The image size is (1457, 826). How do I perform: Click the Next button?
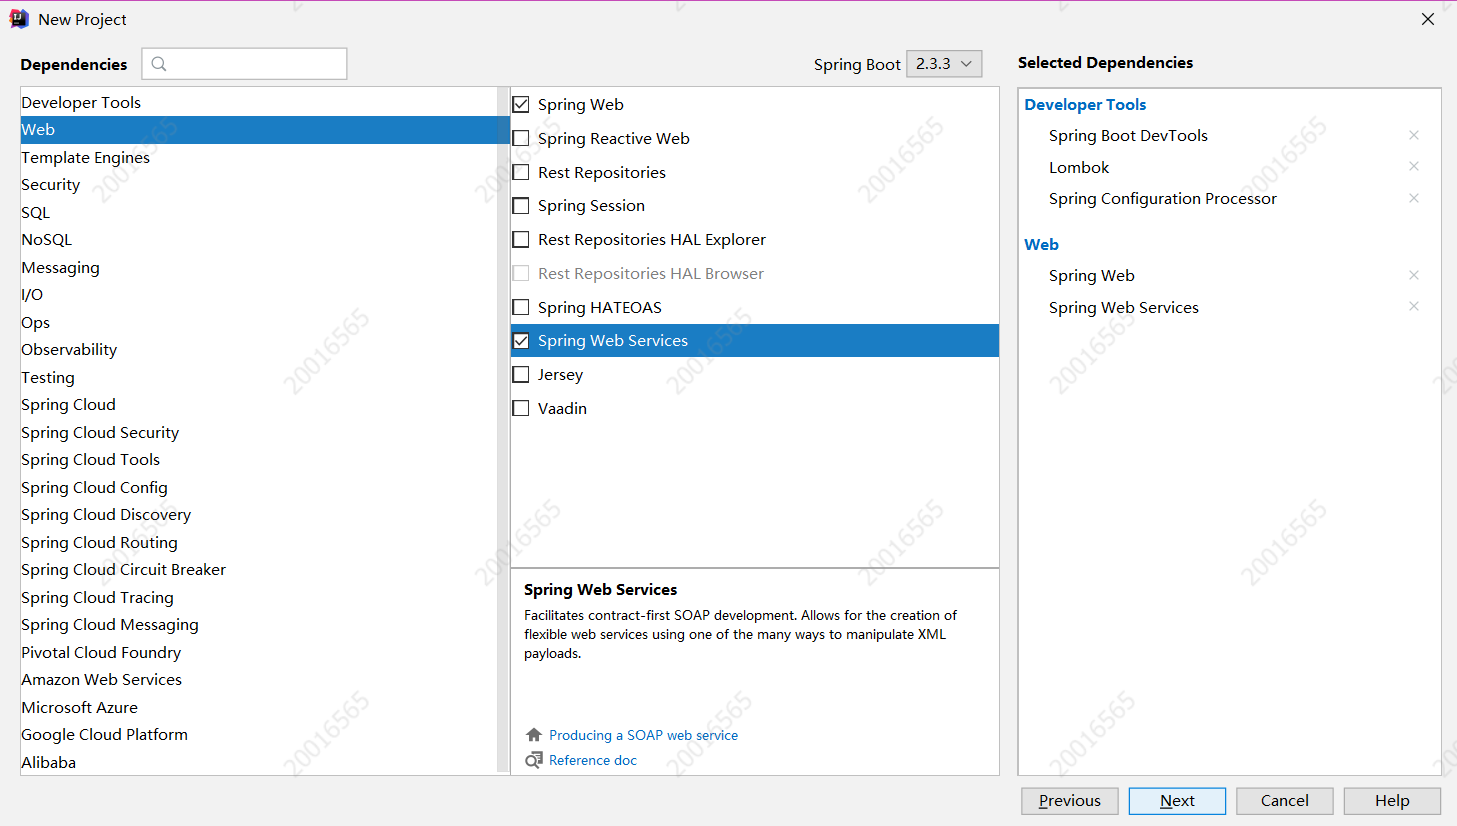[x=1177, y=801]
